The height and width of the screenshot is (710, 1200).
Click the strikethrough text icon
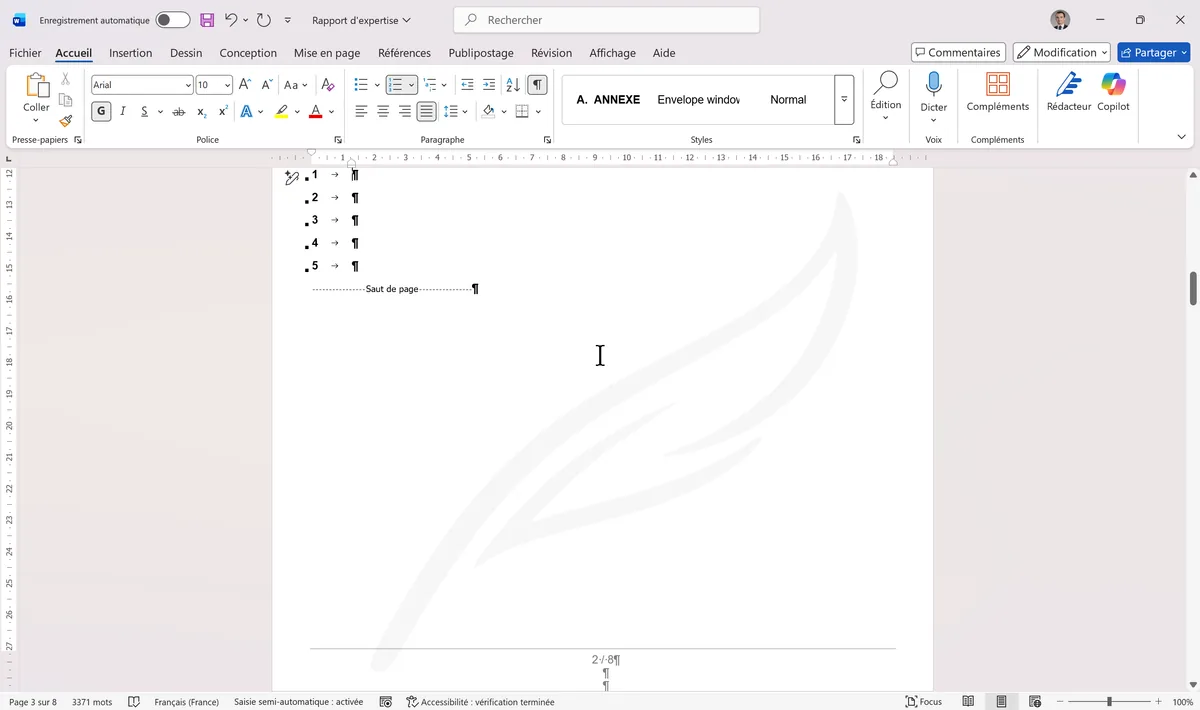(178, 111)
